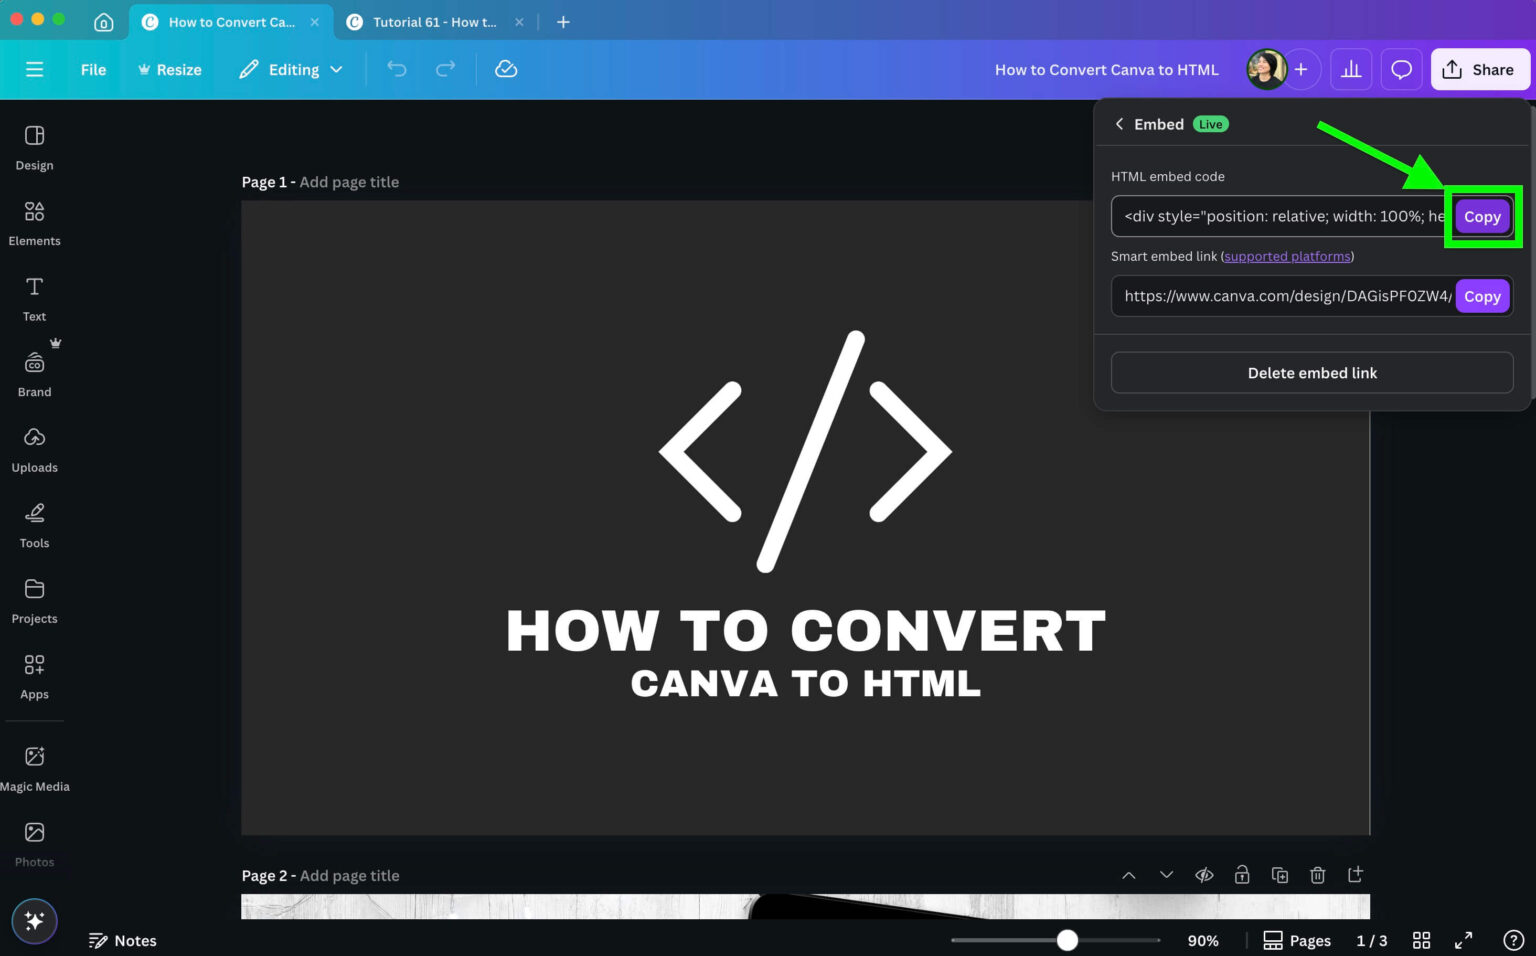The width and height of the screenshot is (1536, 956).
Task: Open the Brand panel
Action: 34,372
